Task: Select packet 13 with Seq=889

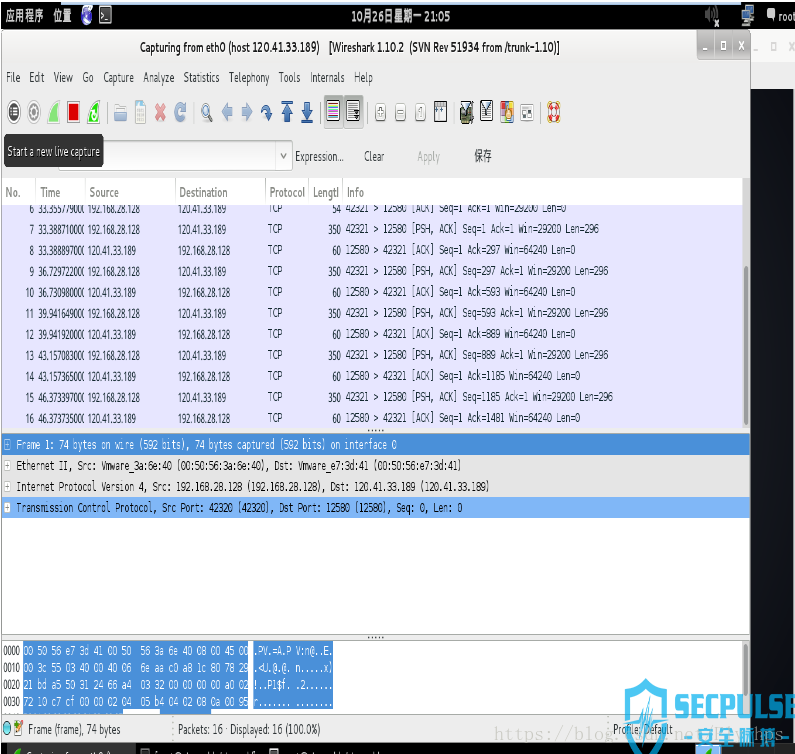Action: 372,355
